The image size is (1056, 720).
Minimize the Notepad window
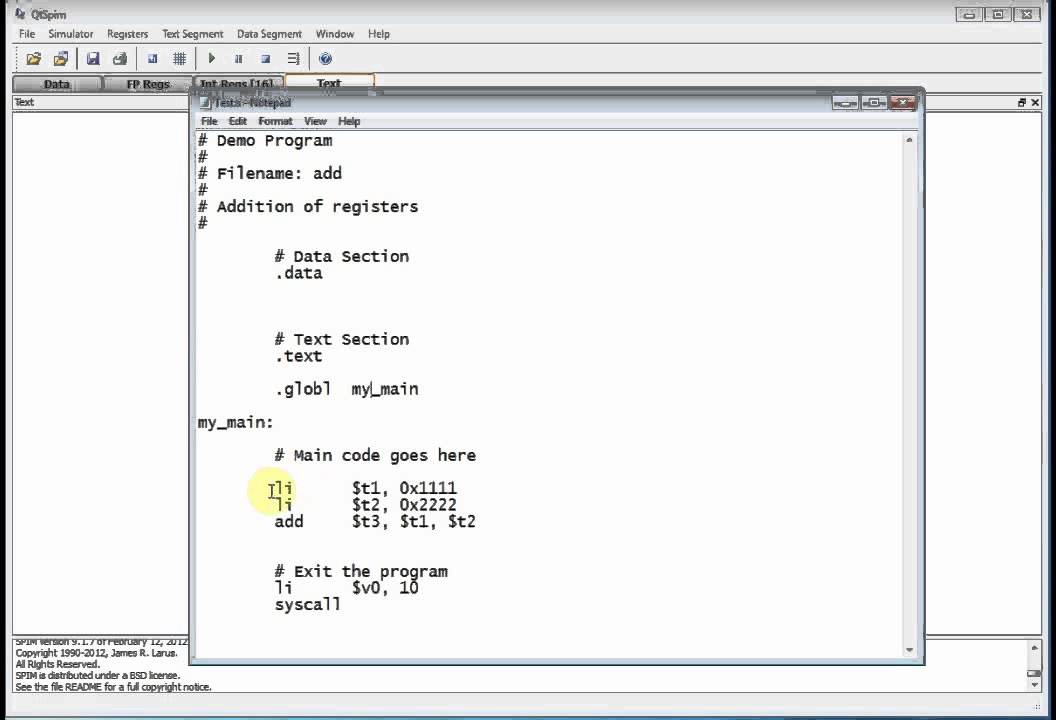pos(845,102)
